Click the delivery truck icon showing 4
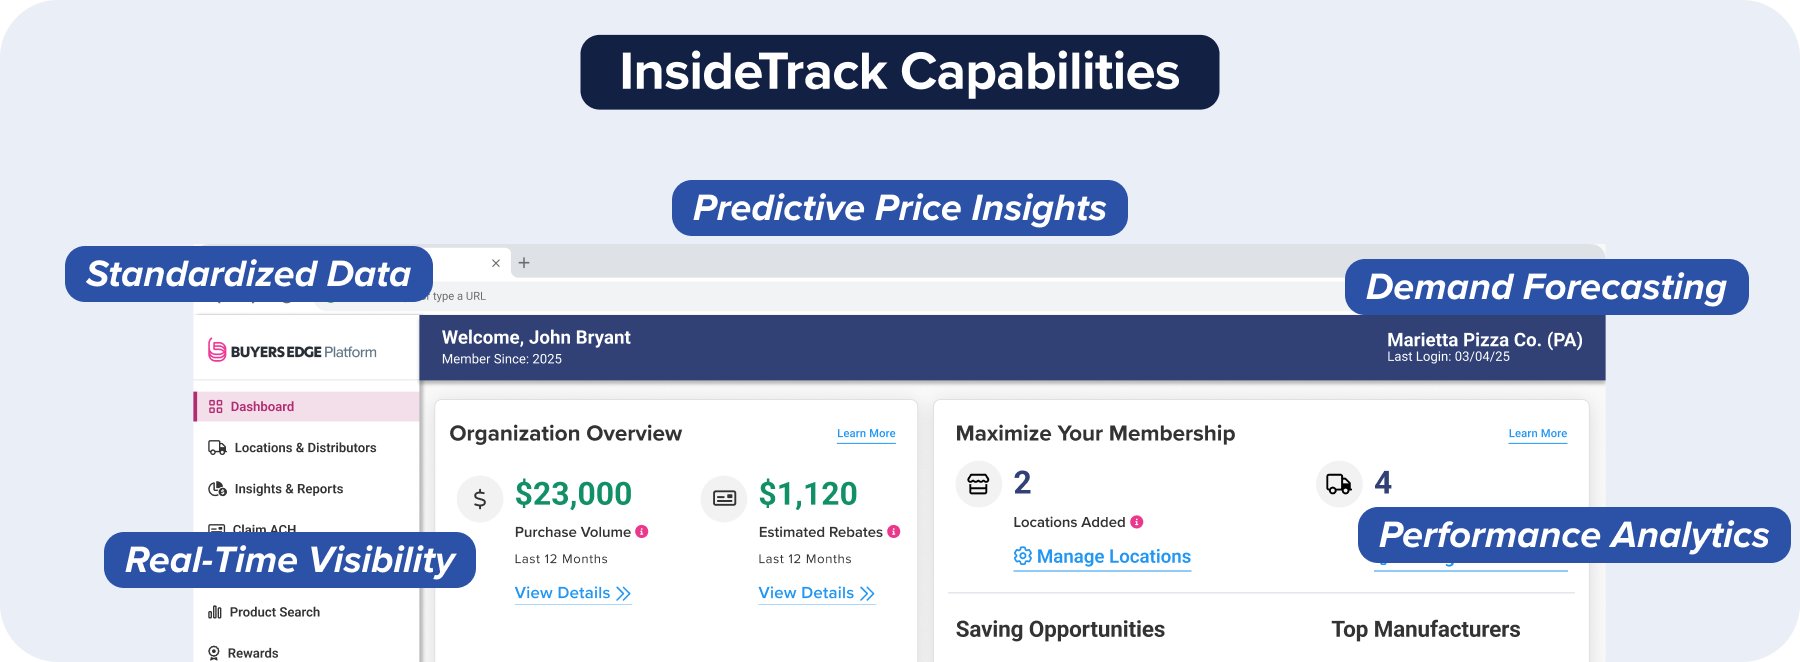This screenshot has height=662, width=1800. (1340, 483)
